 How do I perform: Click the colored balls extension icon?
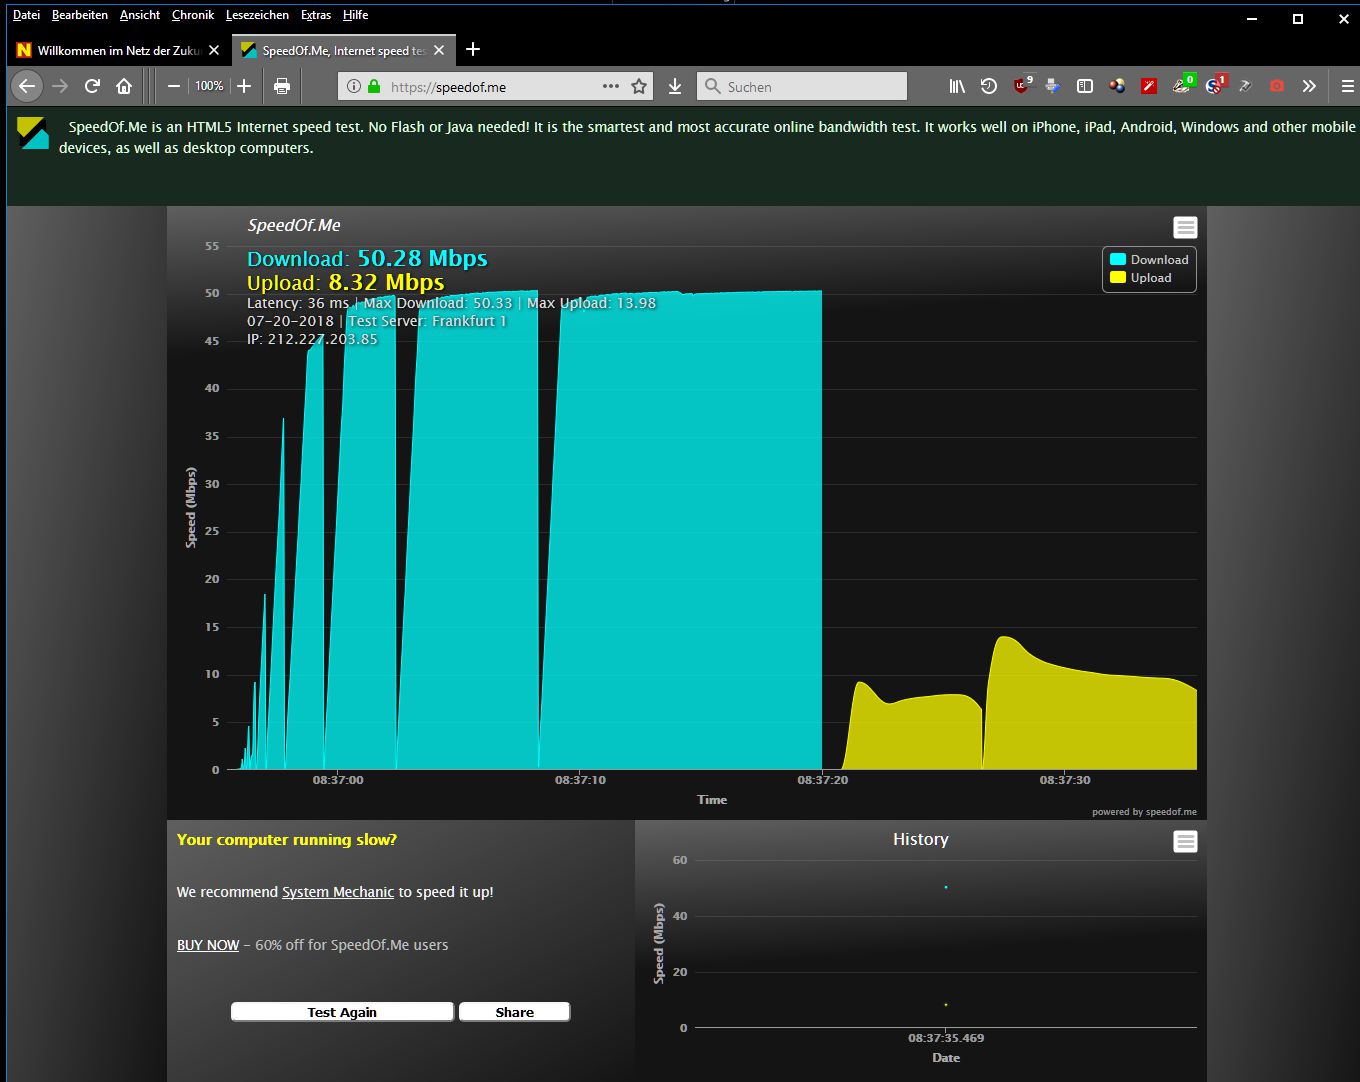tap(1117, 86)
